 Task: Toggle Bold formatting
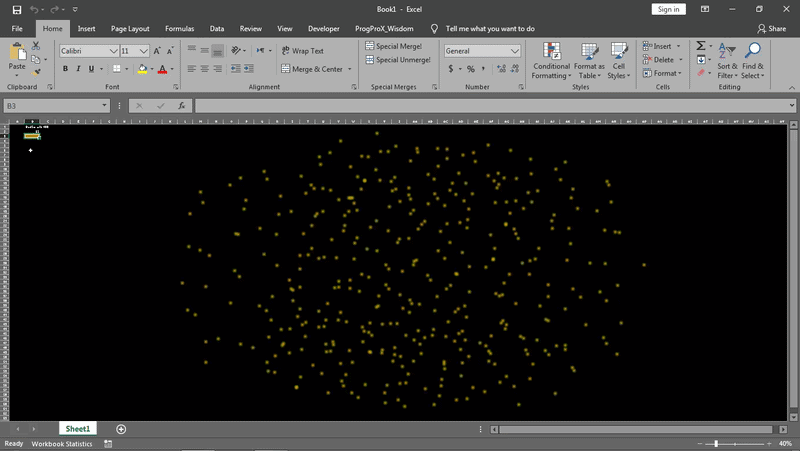[x=65, y=69]
